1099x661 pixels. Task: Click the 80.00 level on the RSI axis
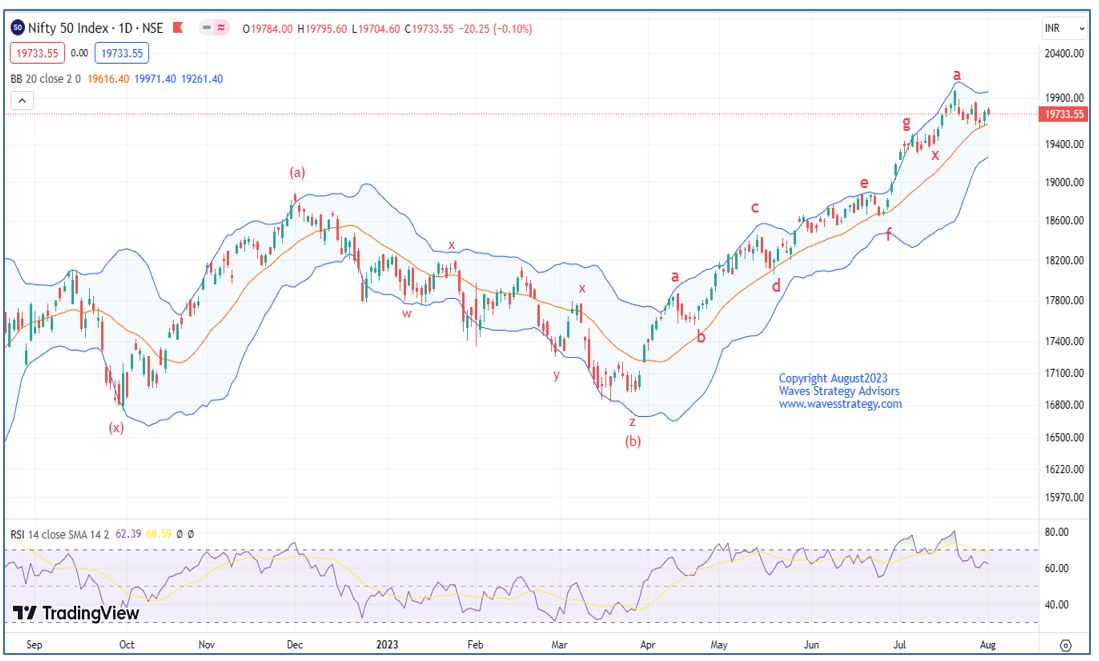pyautogui.click(x=1056, y=532)
